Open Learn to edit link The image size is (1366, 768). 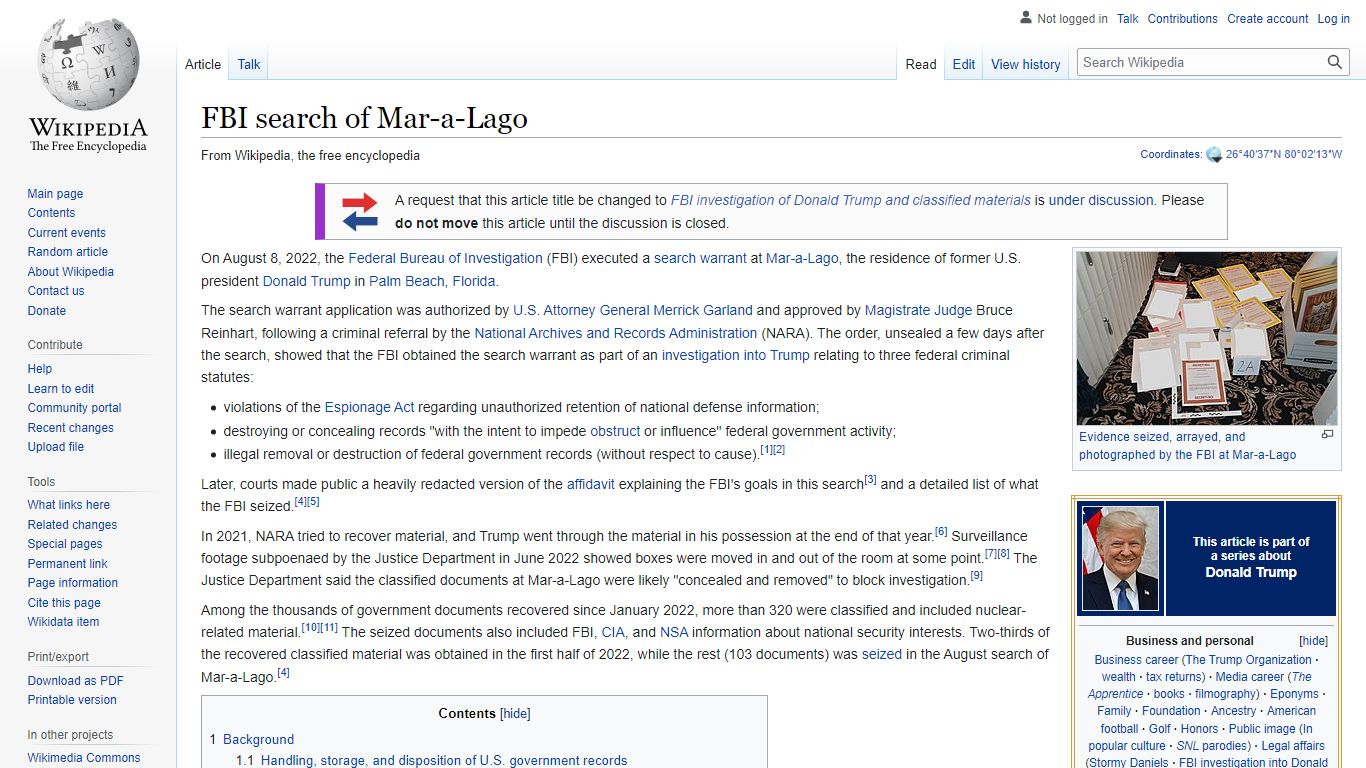pos(60,389)
